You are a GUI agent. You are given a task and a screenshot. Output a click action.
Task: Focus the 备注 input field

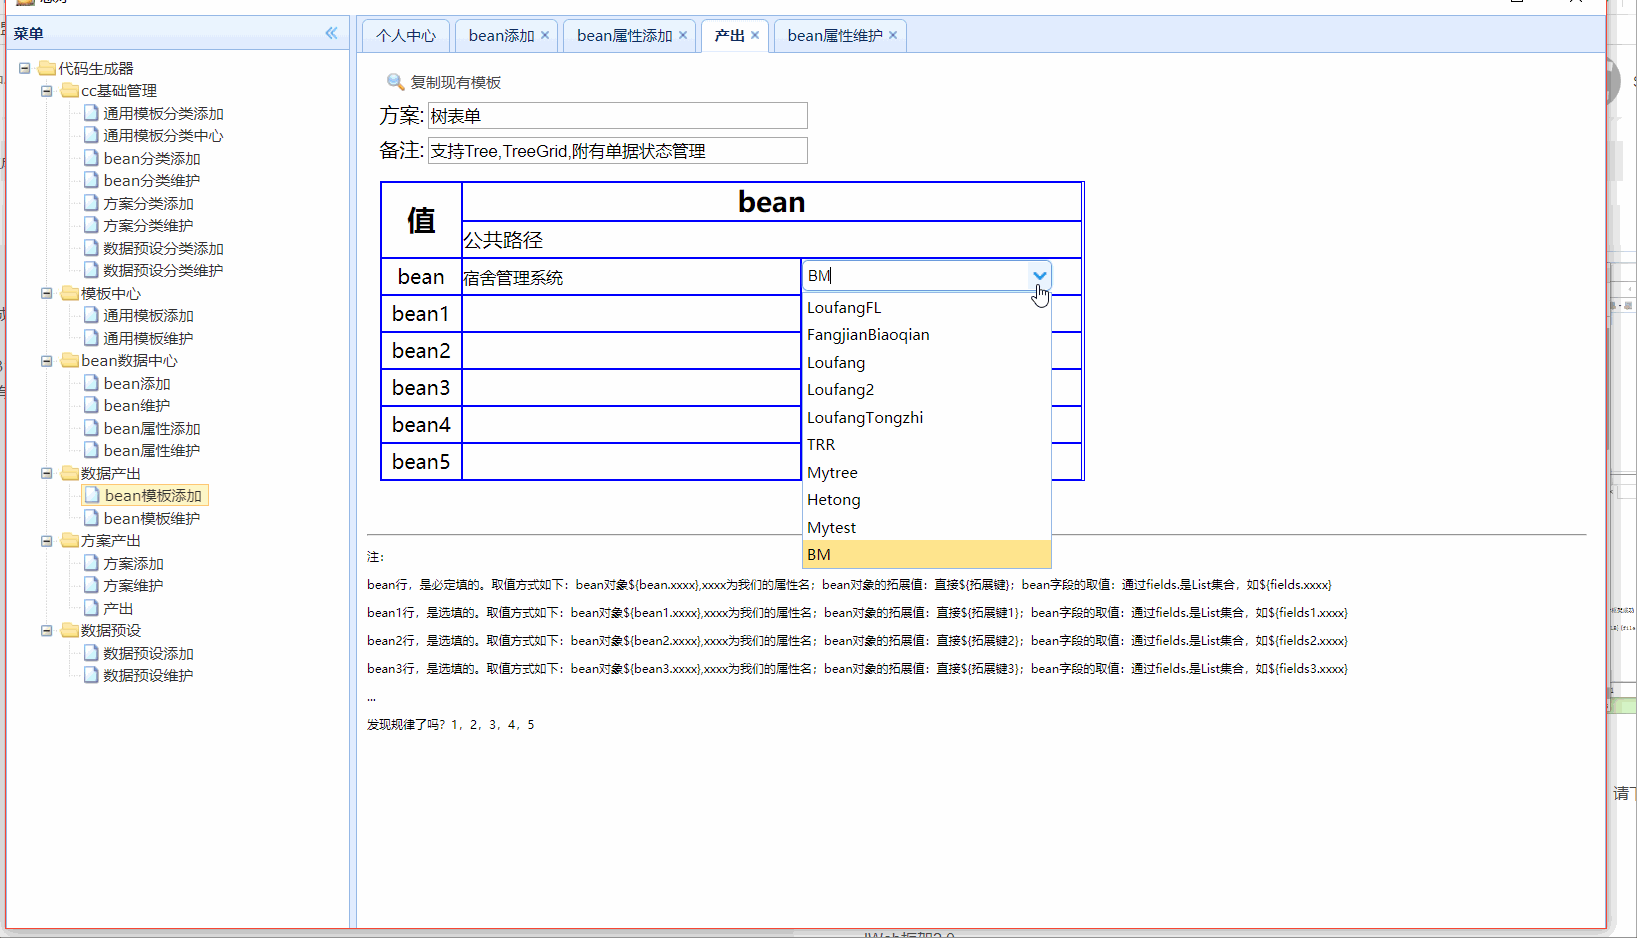point(617,151)
